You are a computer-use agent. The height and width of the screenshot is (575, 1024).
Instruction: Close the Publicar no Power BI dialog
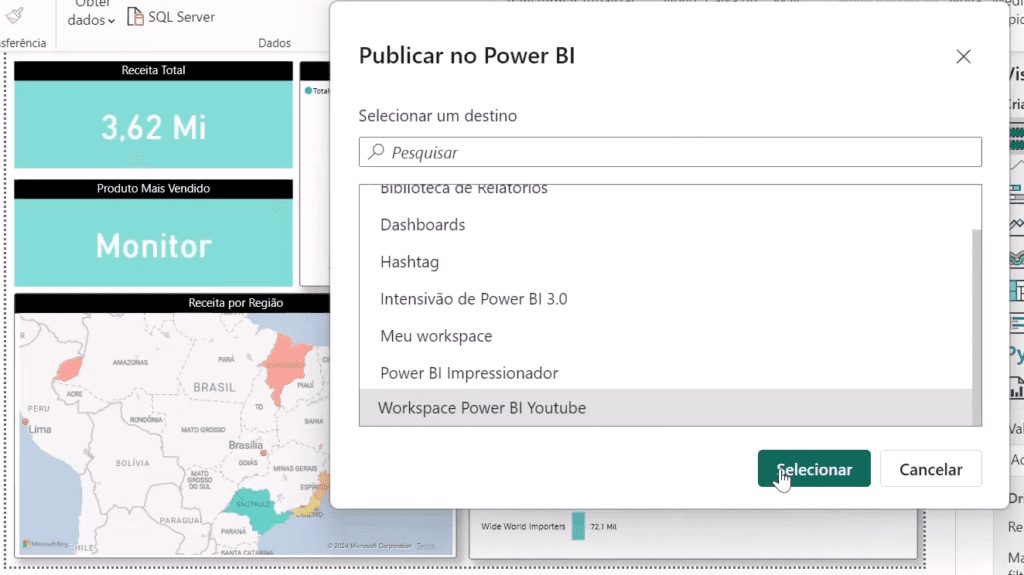[963, 57]
